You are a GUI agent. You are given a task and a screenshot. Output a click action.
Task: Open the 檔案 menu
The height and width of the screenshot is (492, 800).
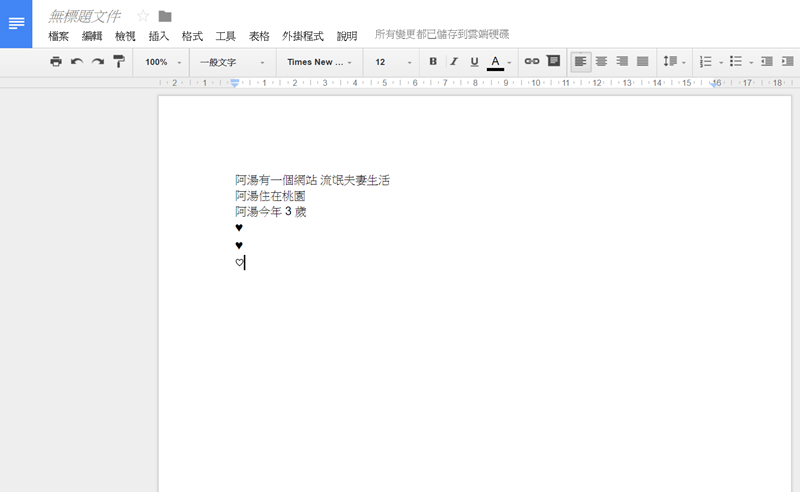tap(58, 36)
